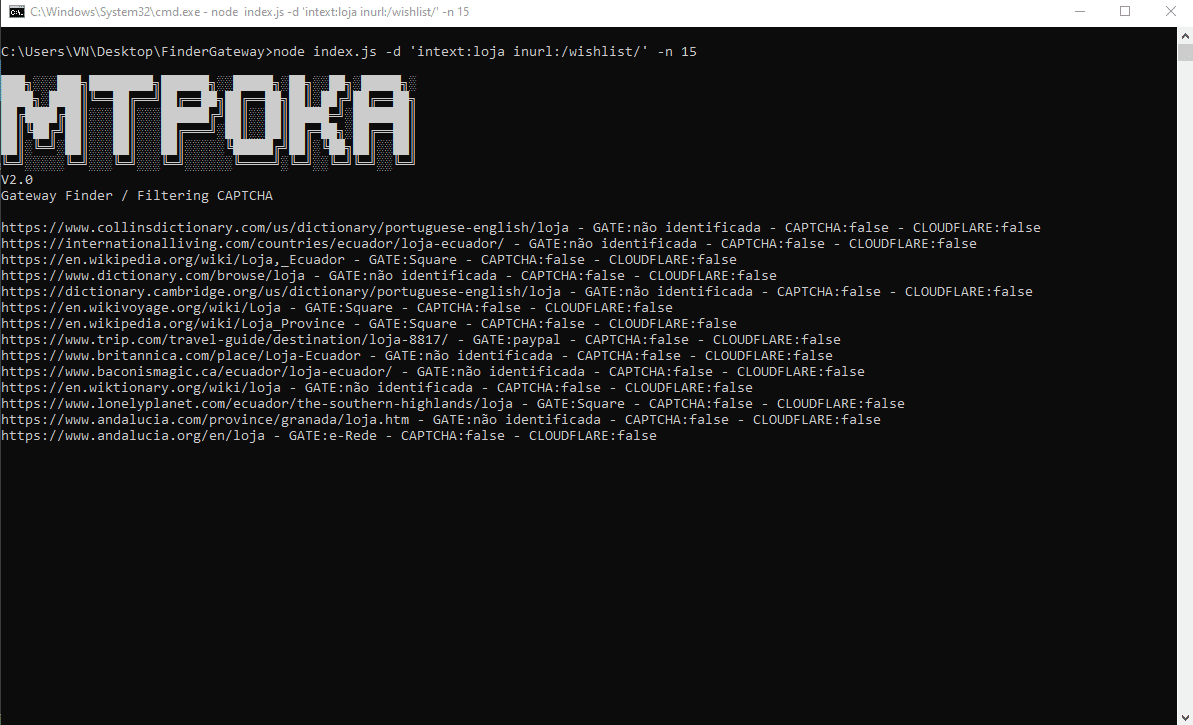Click the vertical scrollbar thumb
Screen dimensions: 1193x725
click(x=1185, y=52)
